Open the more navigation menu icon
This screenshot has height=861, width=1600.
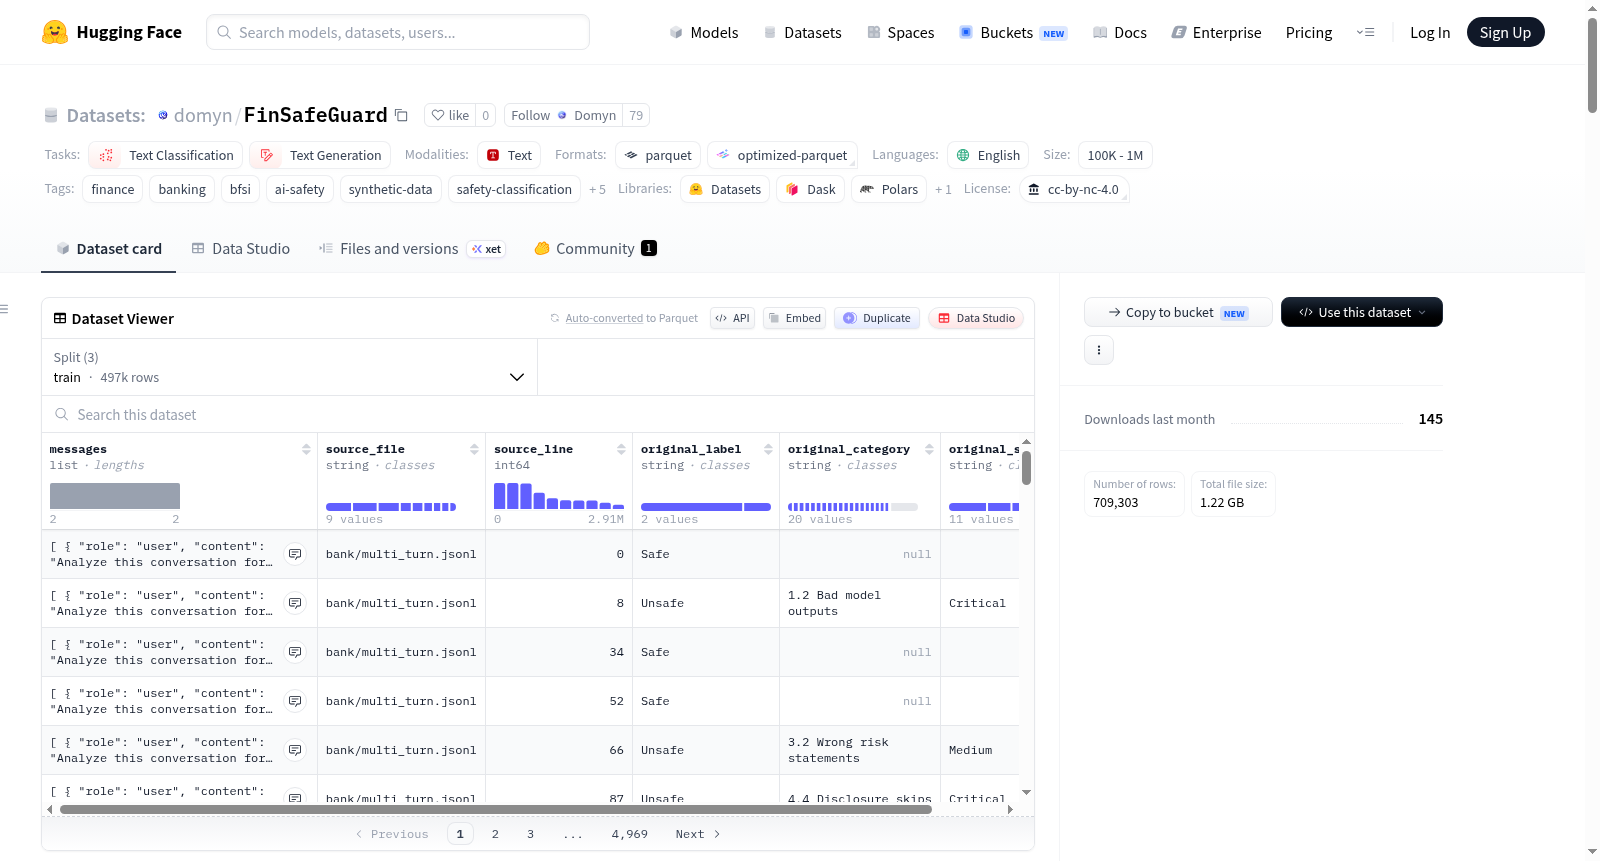pos(1365,32)
